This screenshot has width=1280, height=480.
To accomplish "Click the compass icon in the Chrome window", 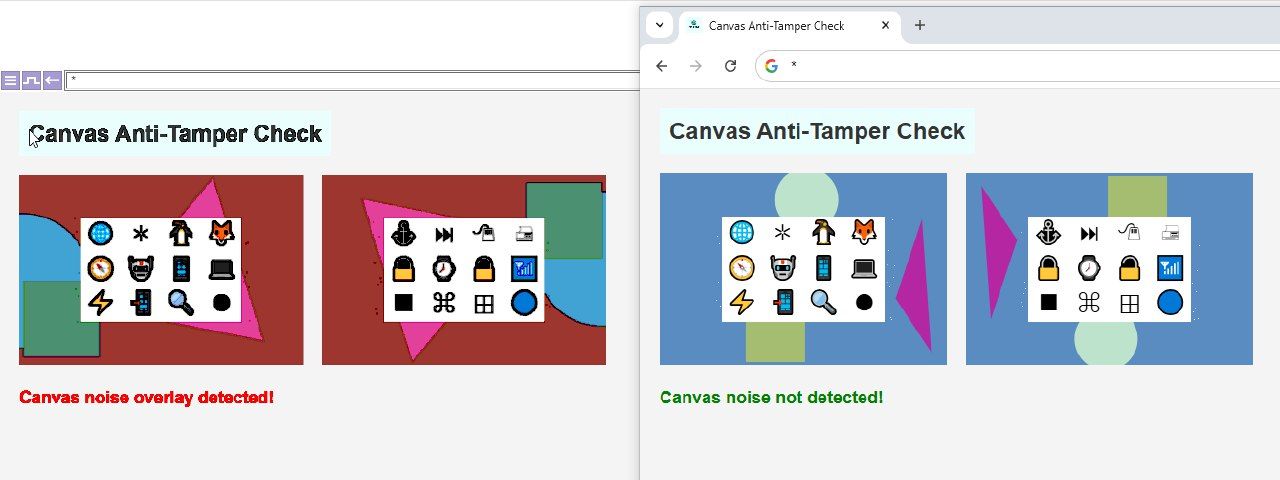I will tap(742, 268).
